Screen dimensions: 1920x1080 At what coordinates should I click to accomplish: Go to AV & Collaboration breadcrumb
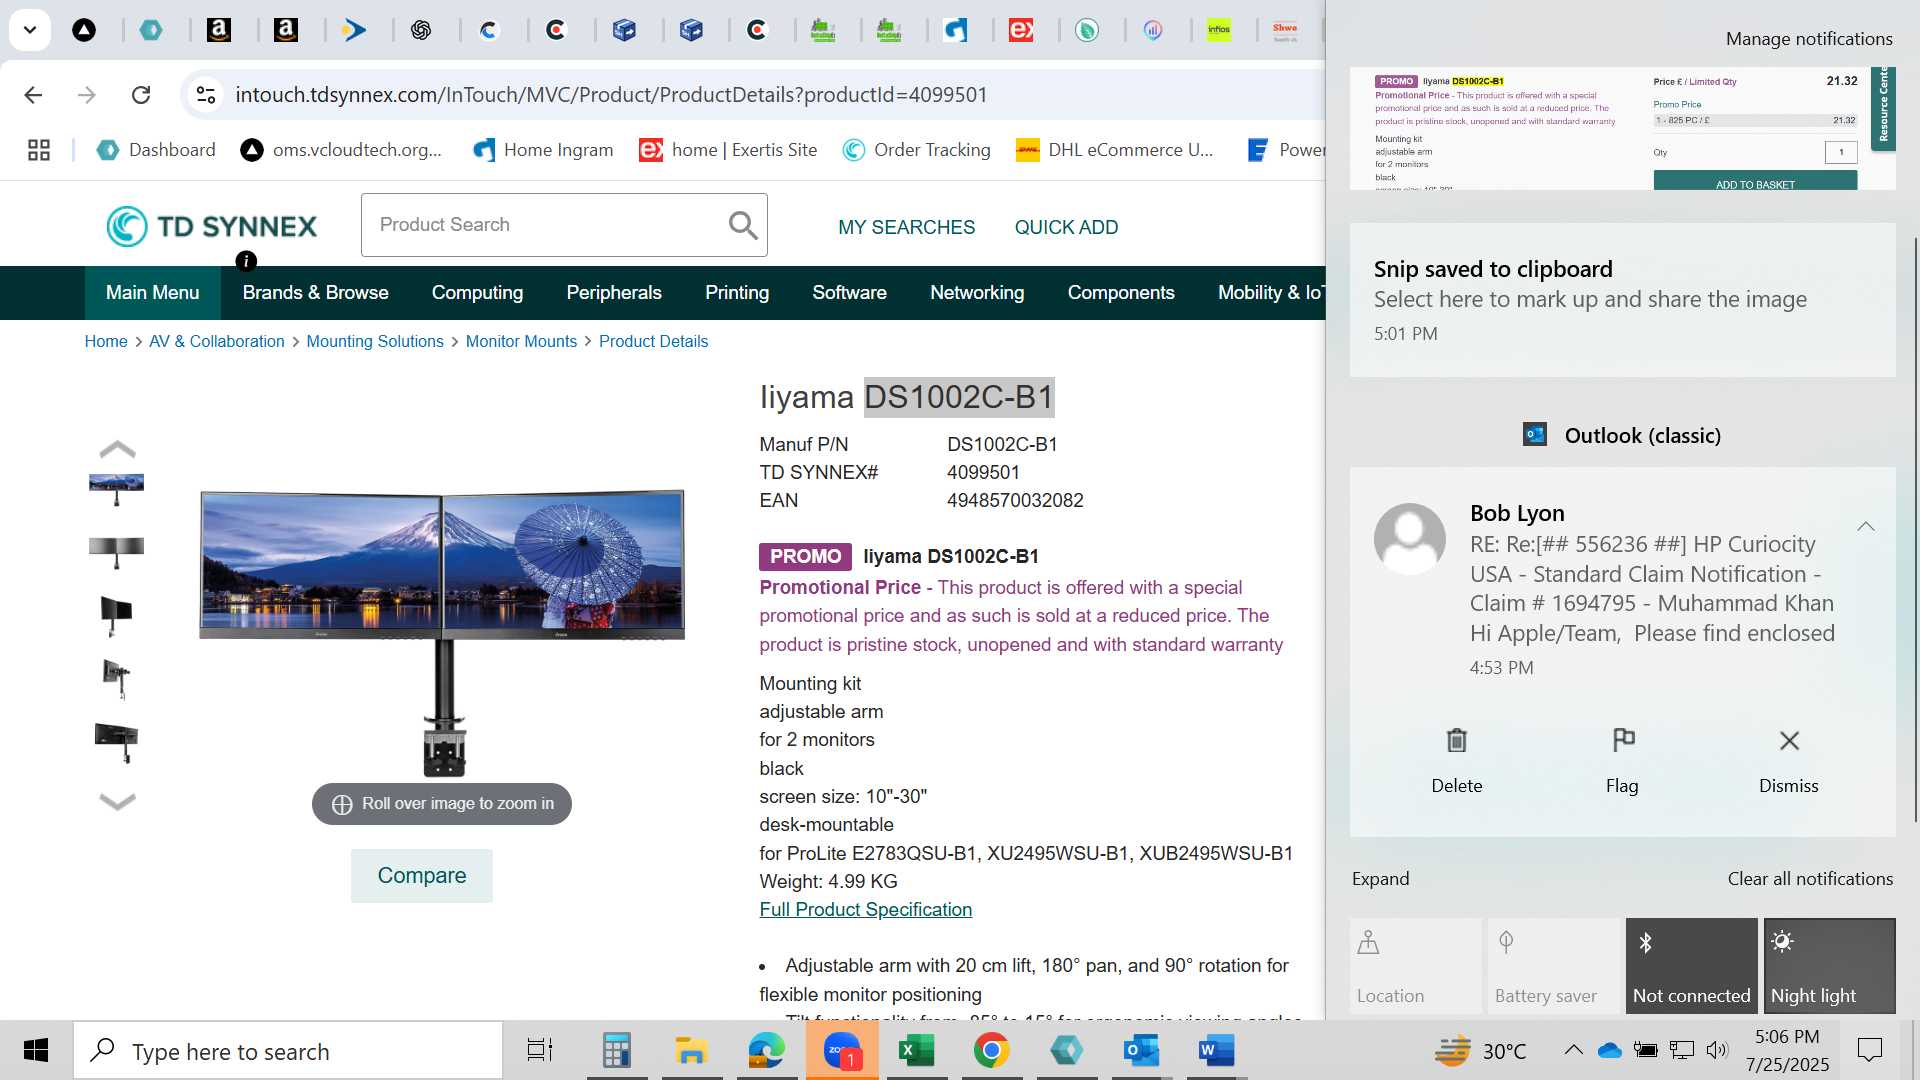216,342
